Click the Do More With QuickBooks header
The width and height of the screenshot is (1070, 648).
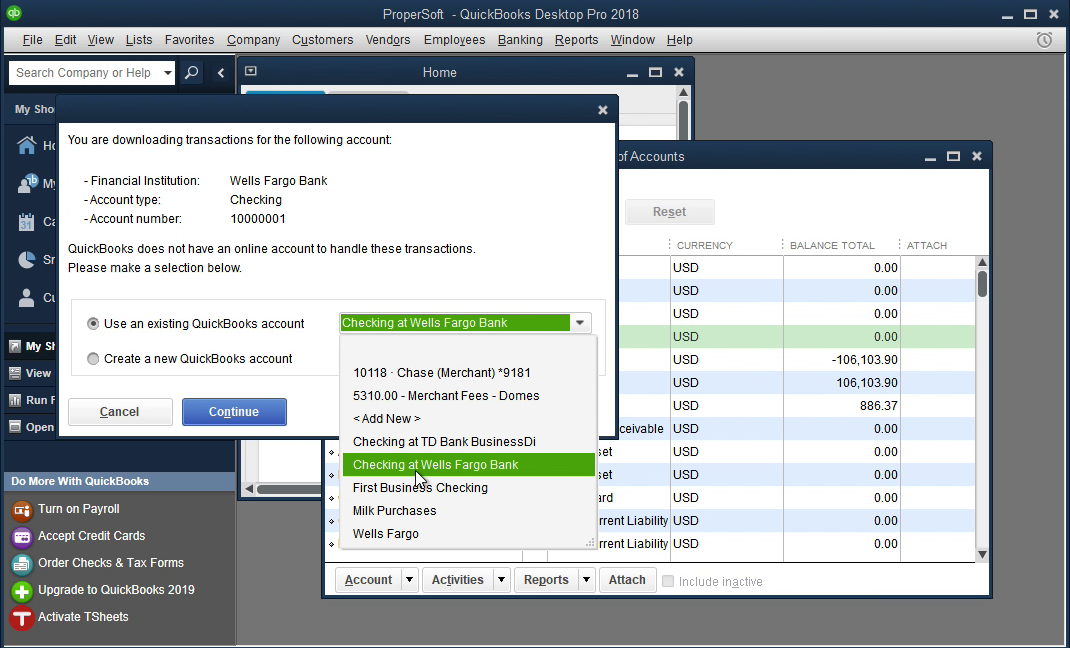coord(119,482)
